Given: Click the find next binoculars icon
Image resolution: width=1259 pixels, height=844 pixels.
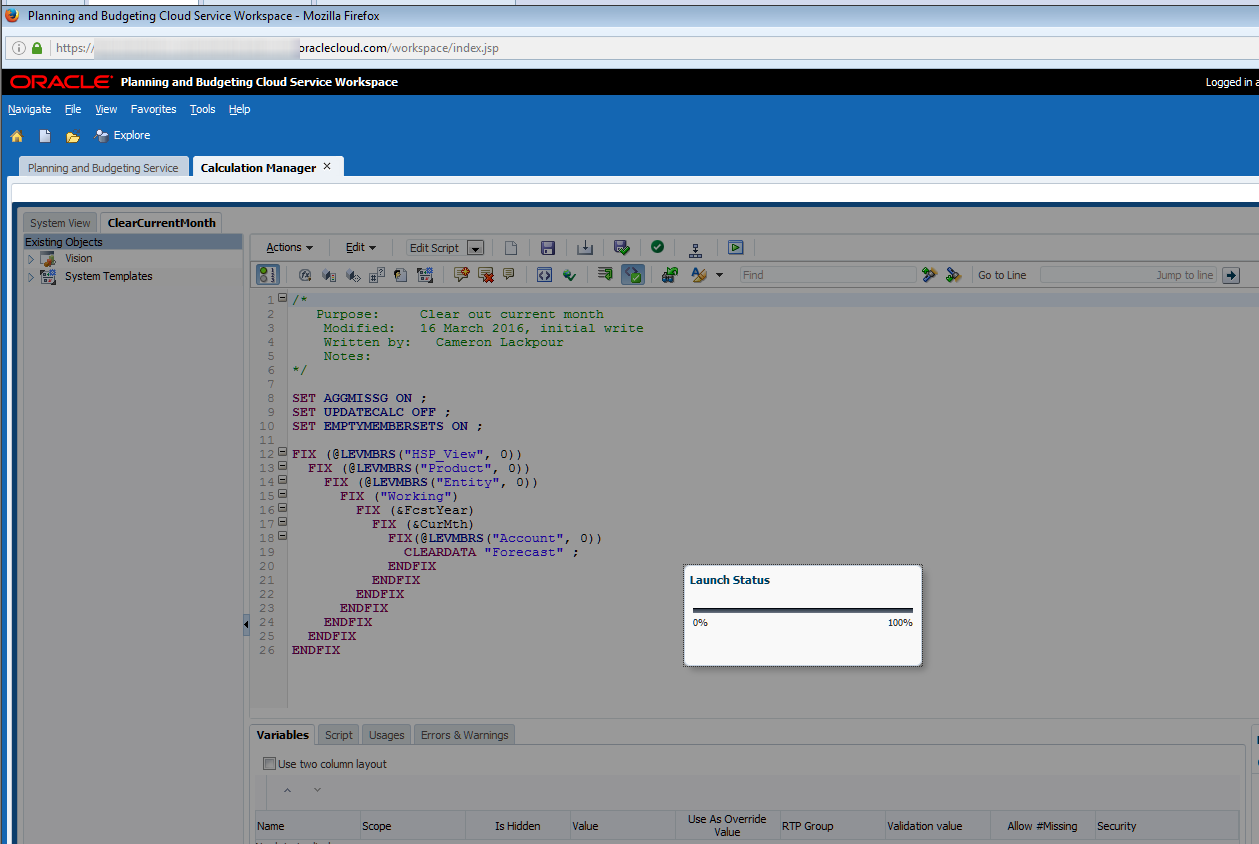Looking at the screenshot, I should (x=953, y=275).
